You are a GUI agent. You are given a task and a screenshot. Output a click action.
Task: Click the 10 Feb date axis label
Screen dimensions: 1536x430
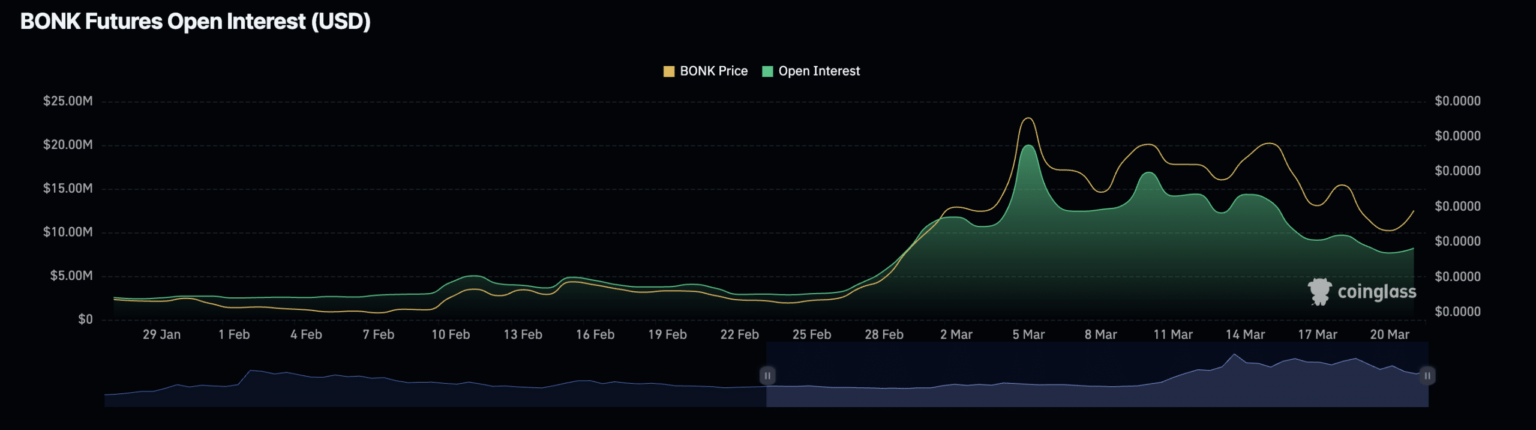(450, 335)
